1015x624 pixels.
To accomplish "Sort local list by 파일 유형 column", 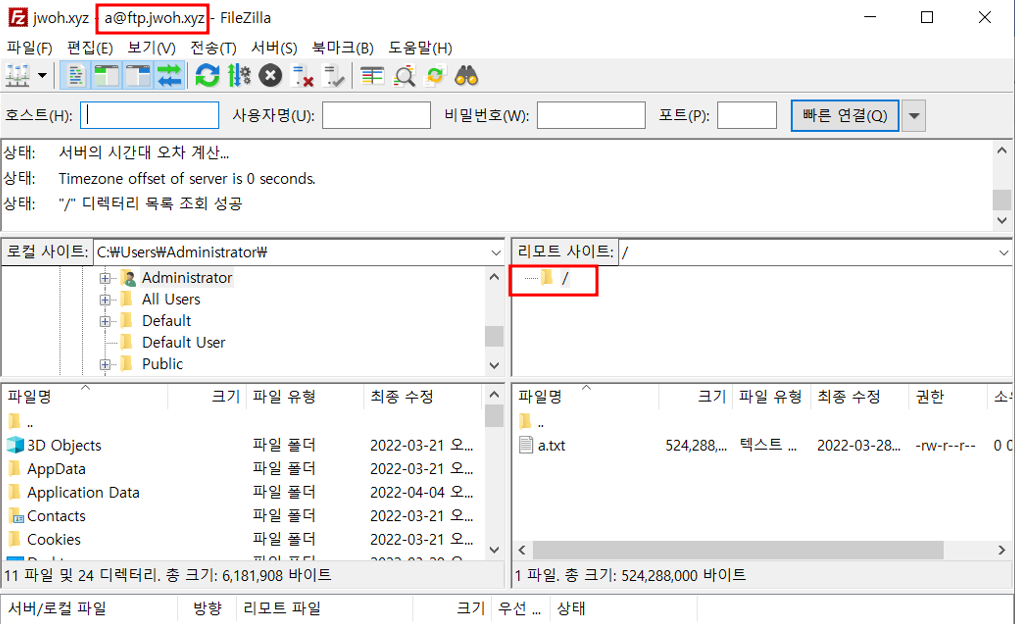I will coord(304,397).
